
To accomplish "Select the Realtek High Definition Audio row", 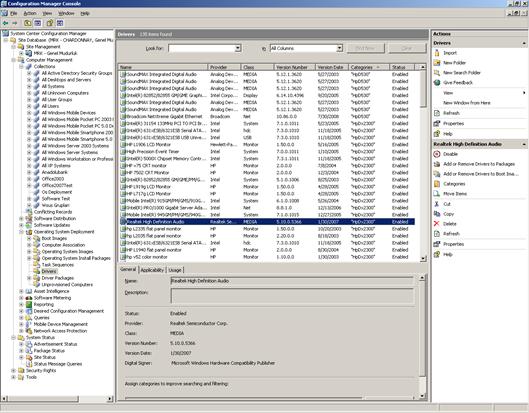I will (267, 222).
